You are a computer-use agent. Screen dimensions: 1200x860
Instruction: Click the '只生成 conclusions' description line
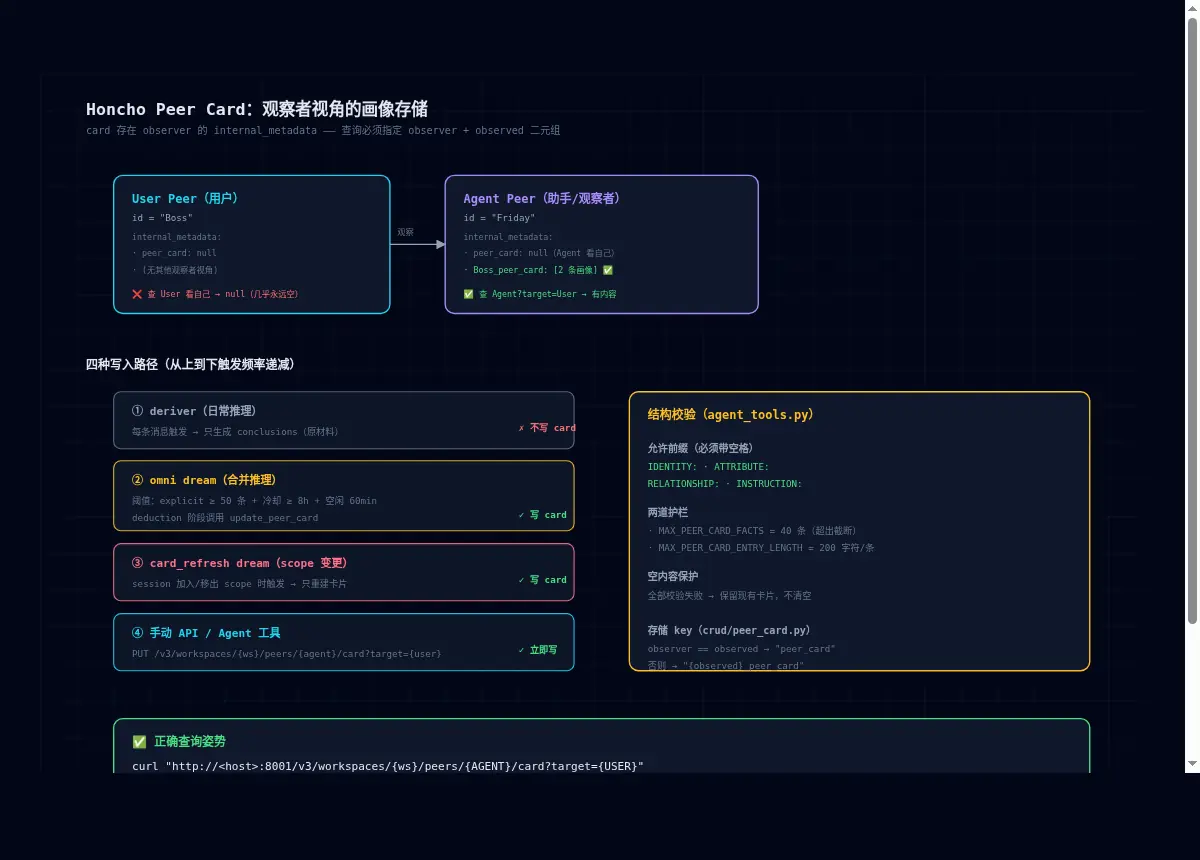235,432
